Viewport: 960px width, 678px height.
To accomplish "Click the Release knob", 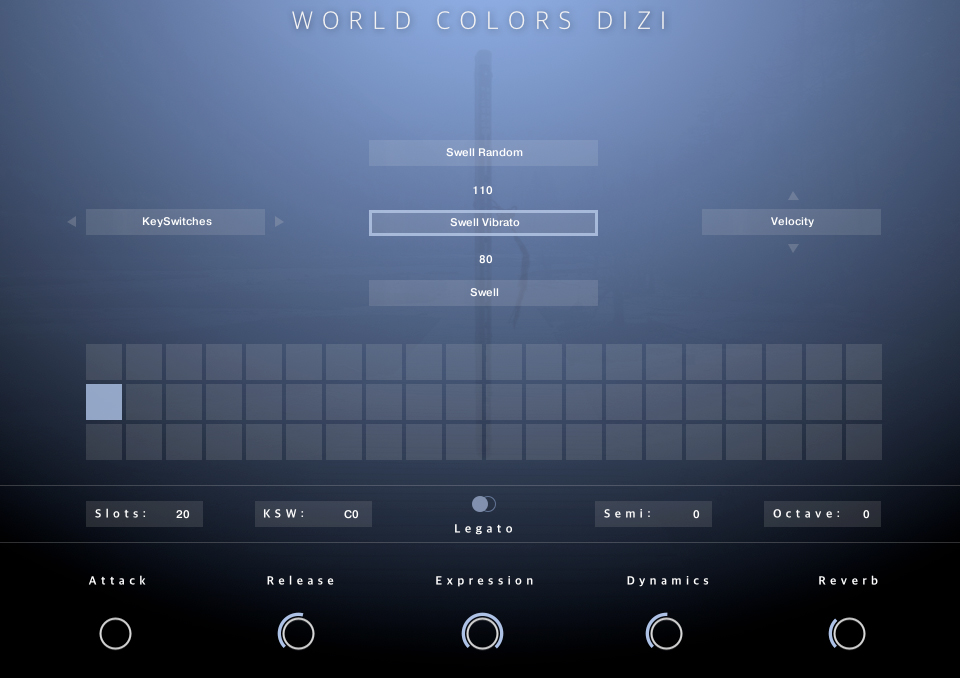I will 297,633.
